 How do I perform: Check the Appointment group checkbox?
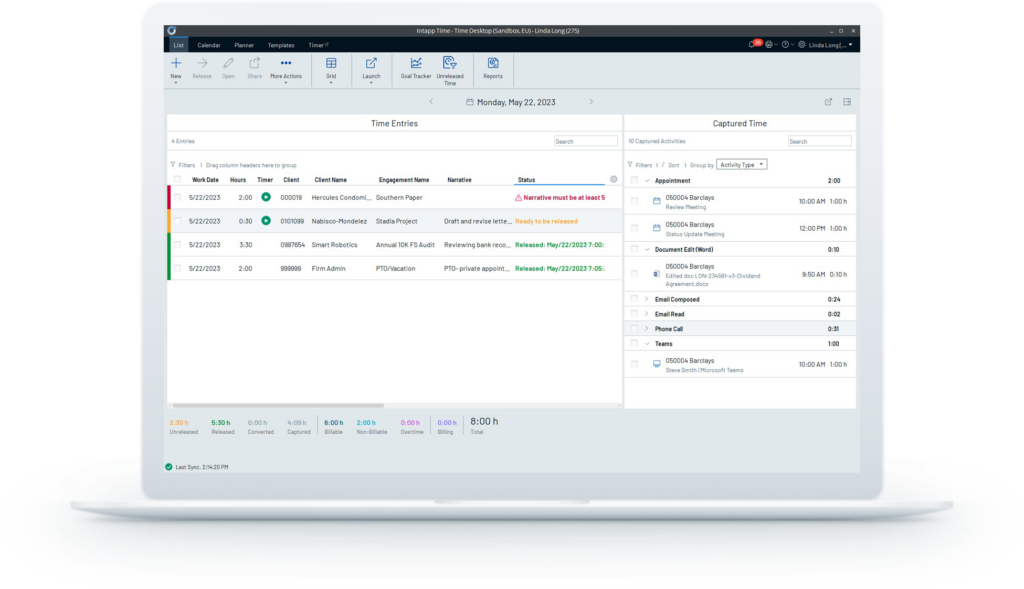point(634,180)
